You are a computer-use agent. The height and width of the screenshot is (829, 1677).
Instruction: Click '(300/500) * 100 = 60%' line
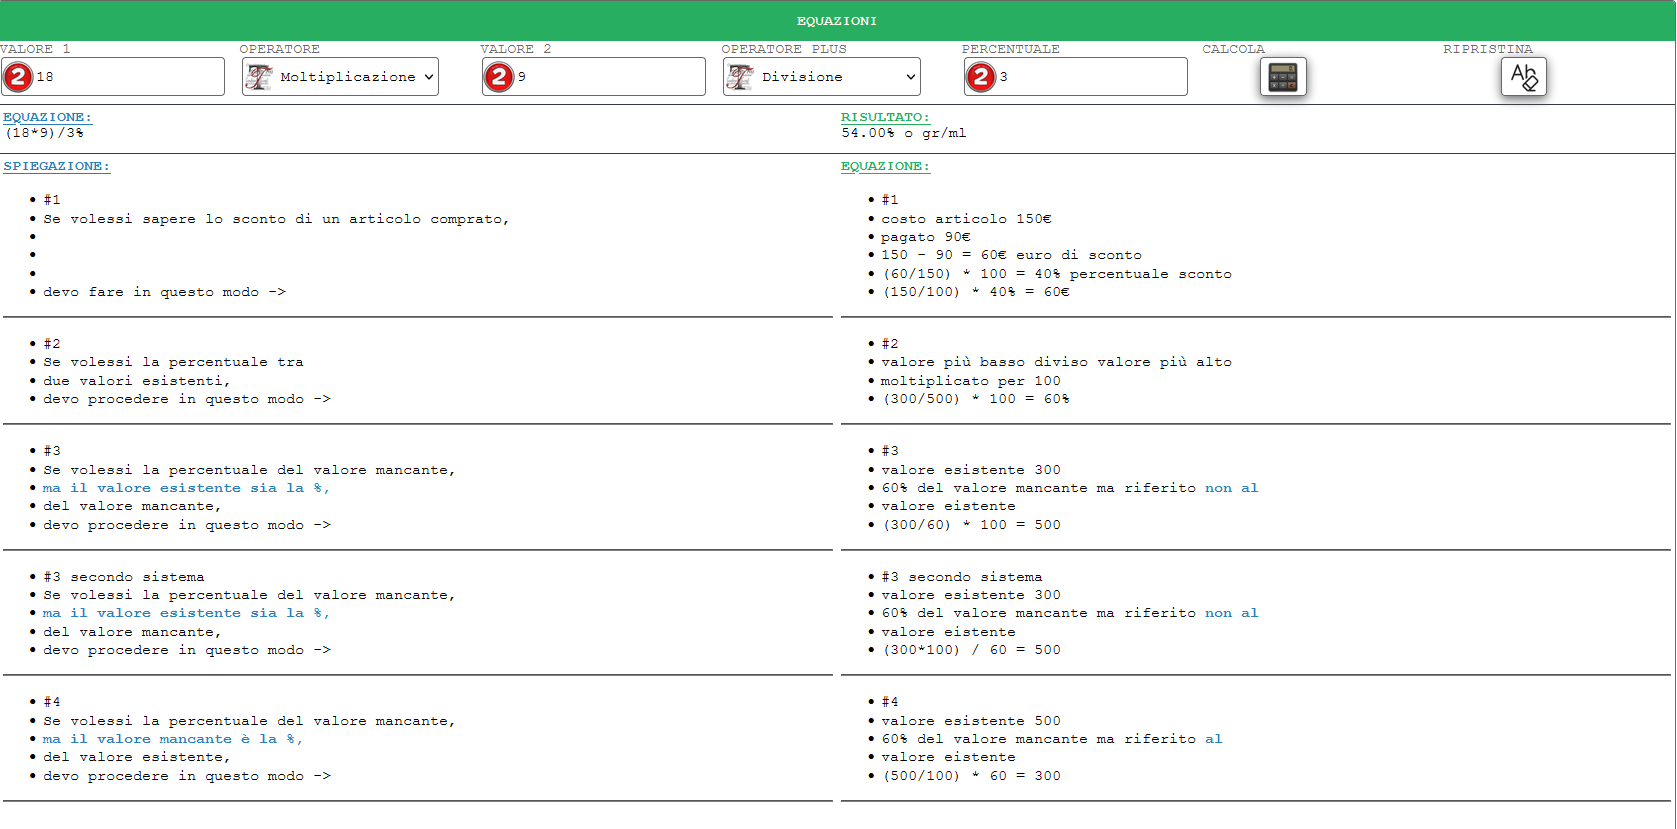(975, 399)
